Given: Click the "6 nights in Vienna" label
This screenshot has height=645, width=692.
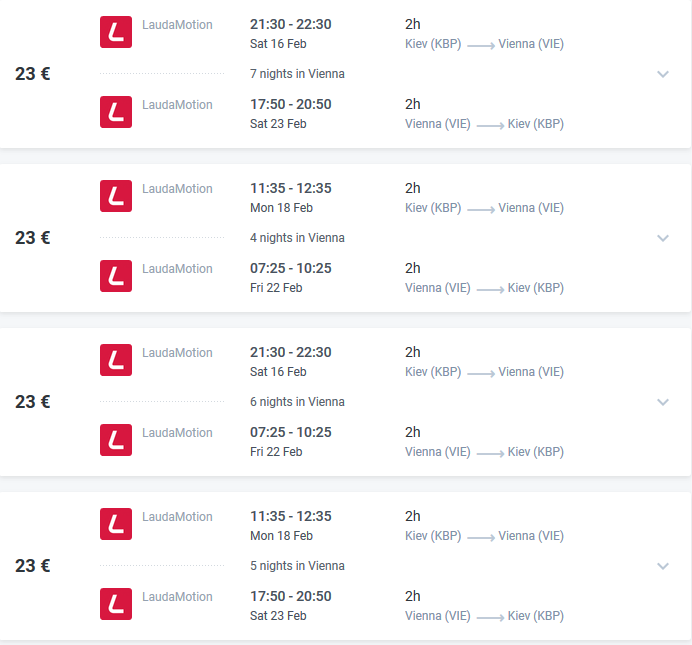Looking at the screenshot, I should point(297,402).
